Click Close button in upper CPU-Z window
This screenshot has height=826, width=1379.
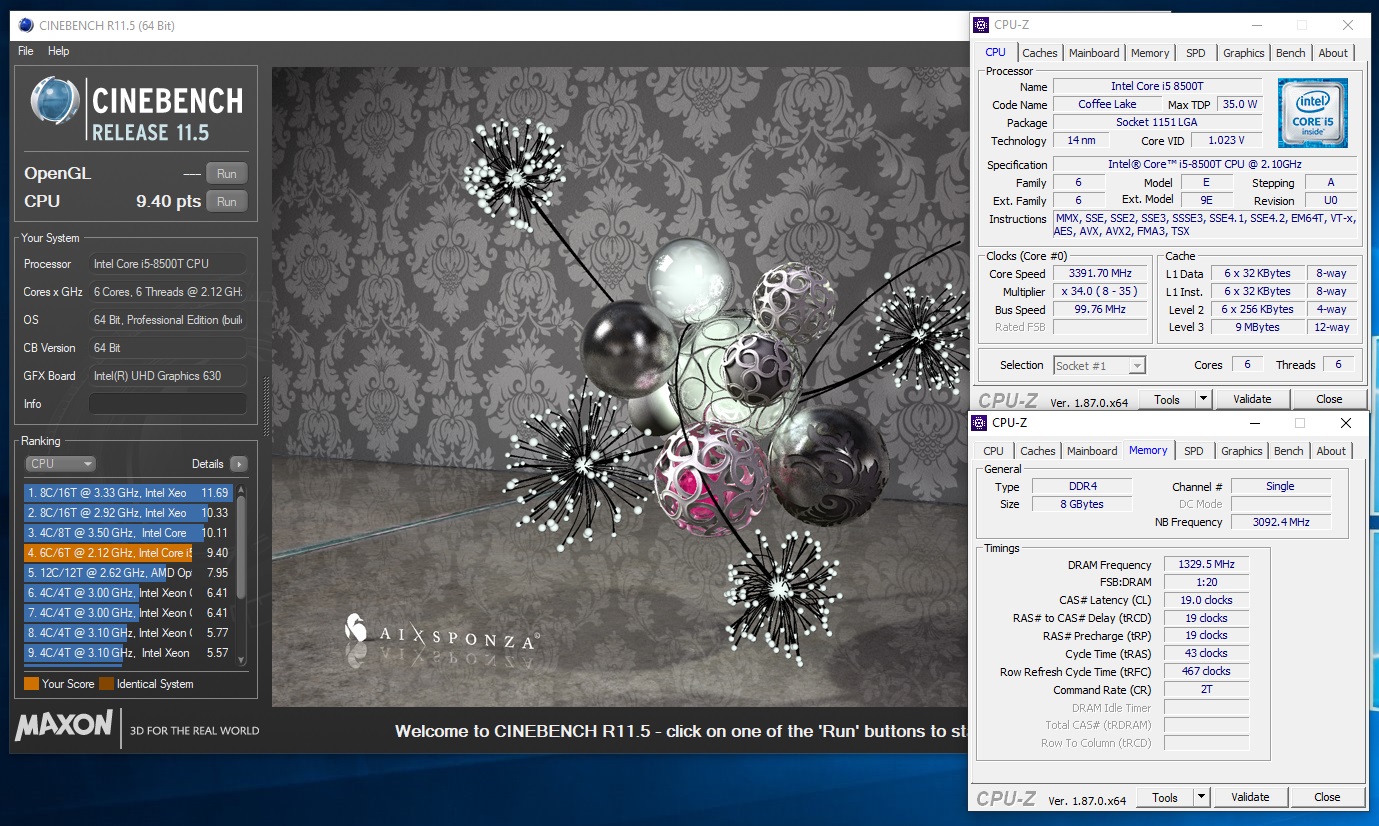coord(1329,399)
